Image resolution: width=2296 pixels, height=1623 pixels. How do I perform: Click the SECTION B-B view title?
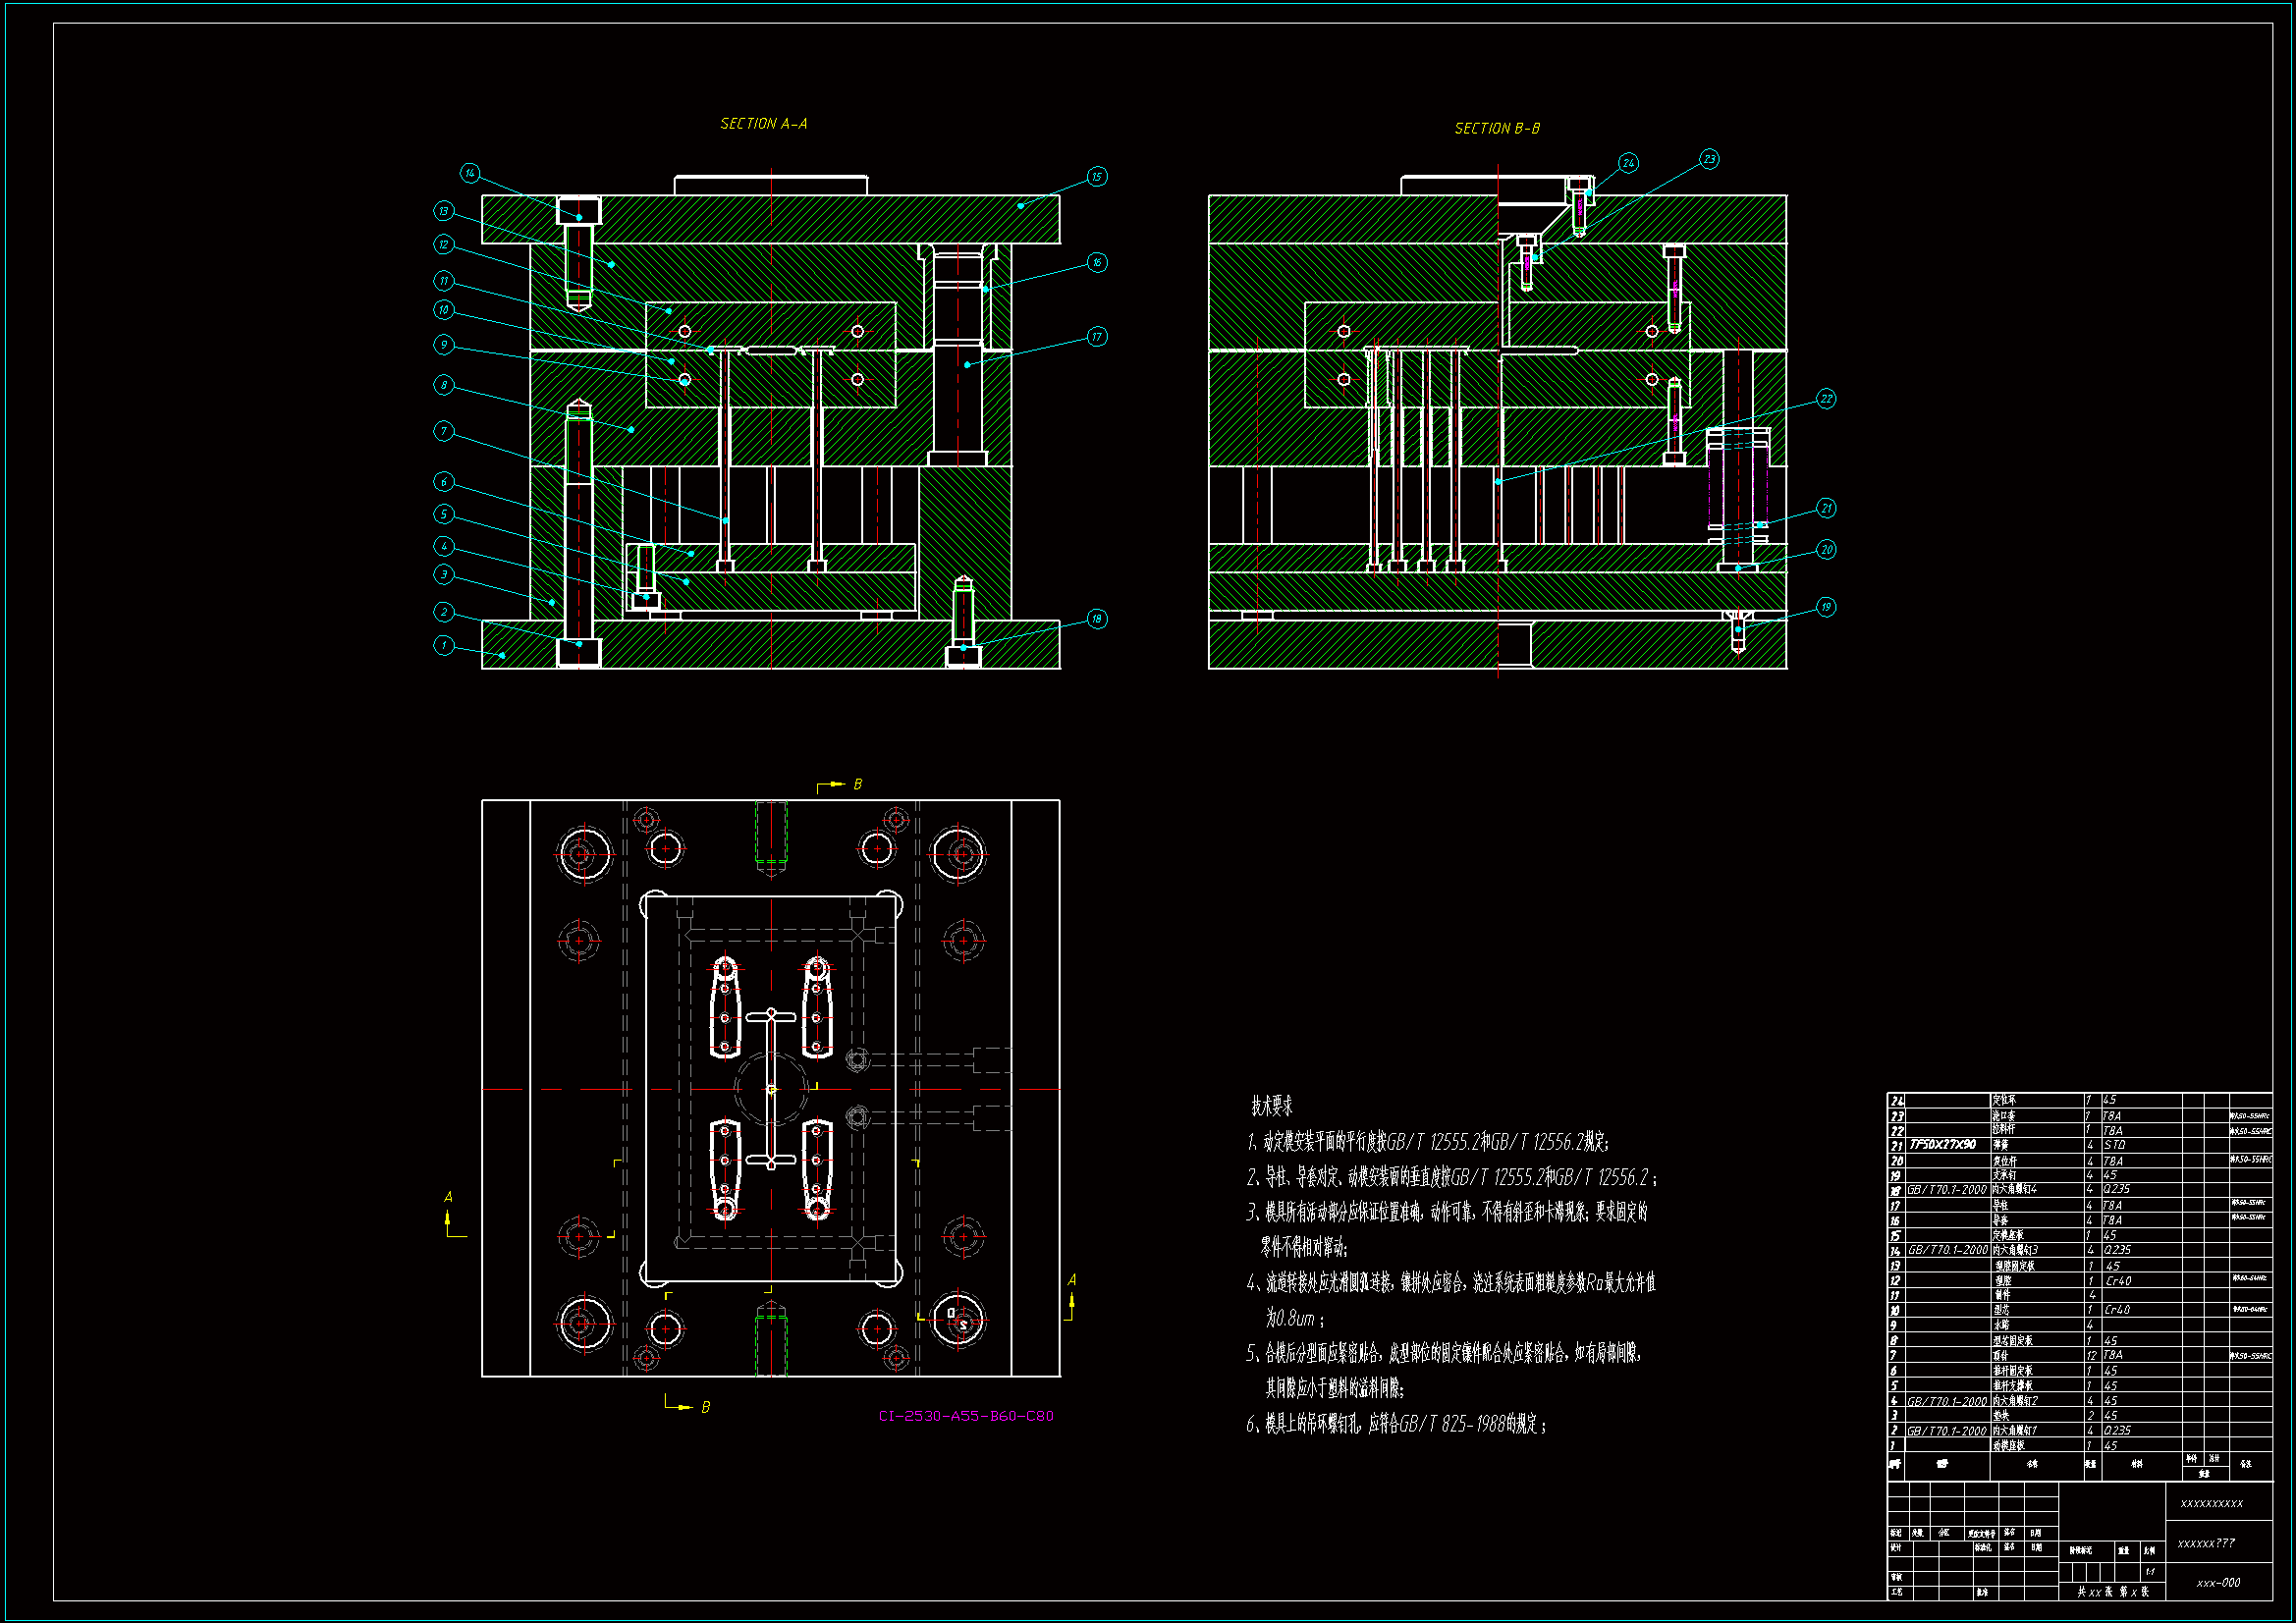coord(1496,129)
